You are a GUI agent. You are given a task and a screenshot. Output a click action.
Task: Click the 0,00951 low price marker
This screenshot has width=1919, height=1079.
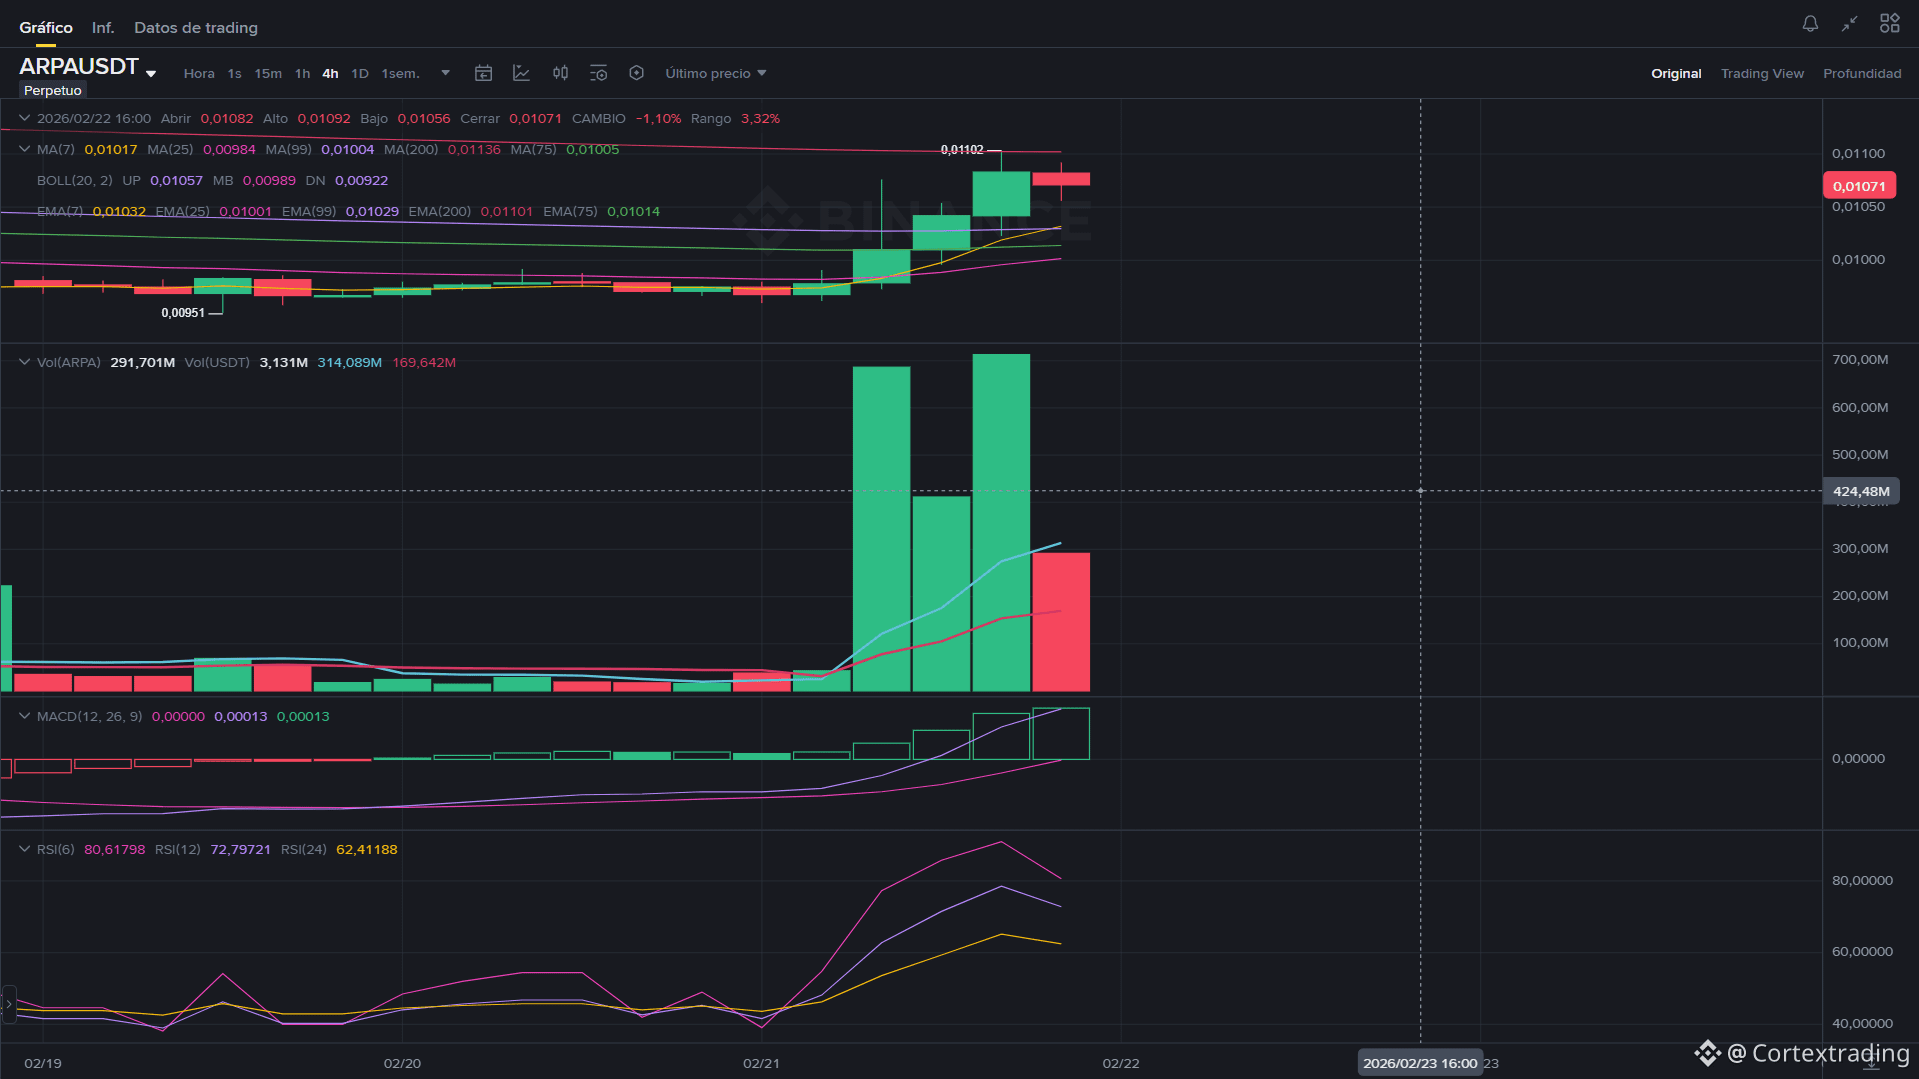pos(183,313)
